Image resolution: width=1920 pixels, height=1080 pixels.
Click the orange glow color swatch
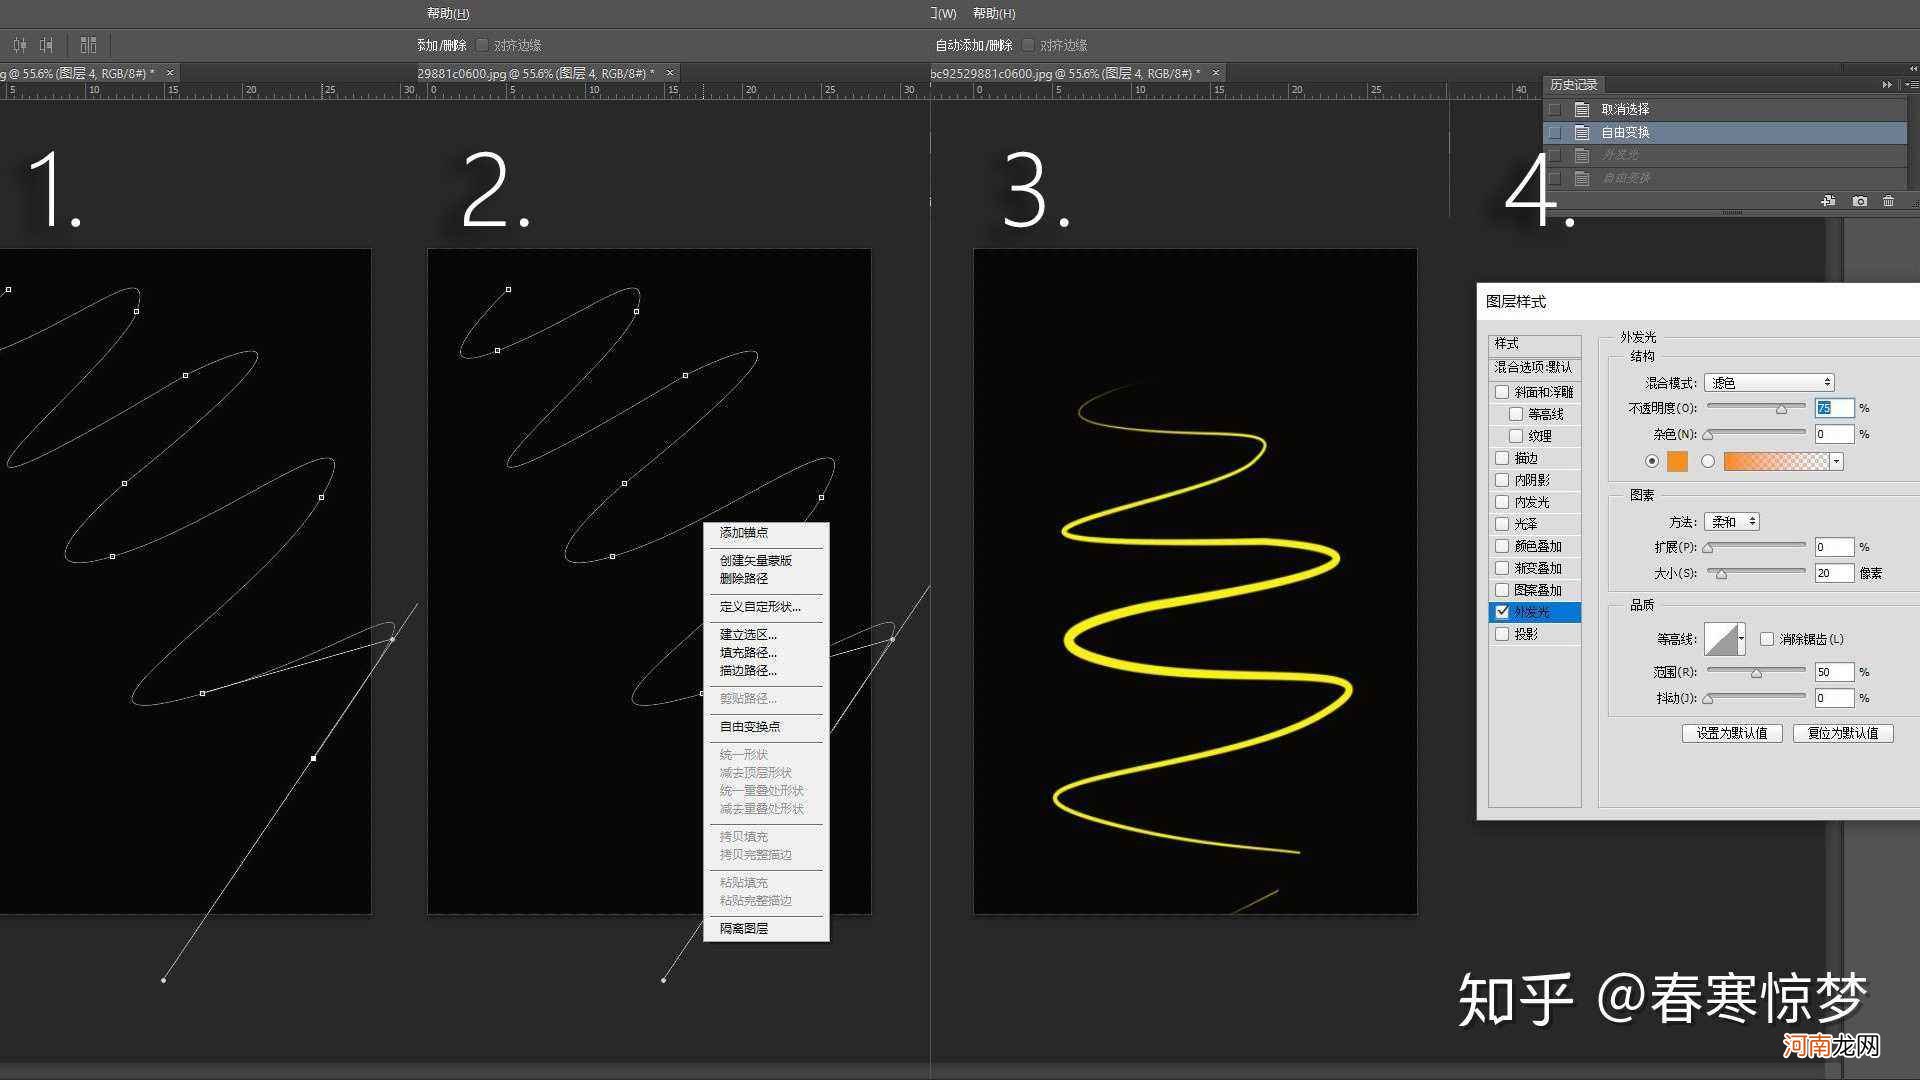[1677, 461]
